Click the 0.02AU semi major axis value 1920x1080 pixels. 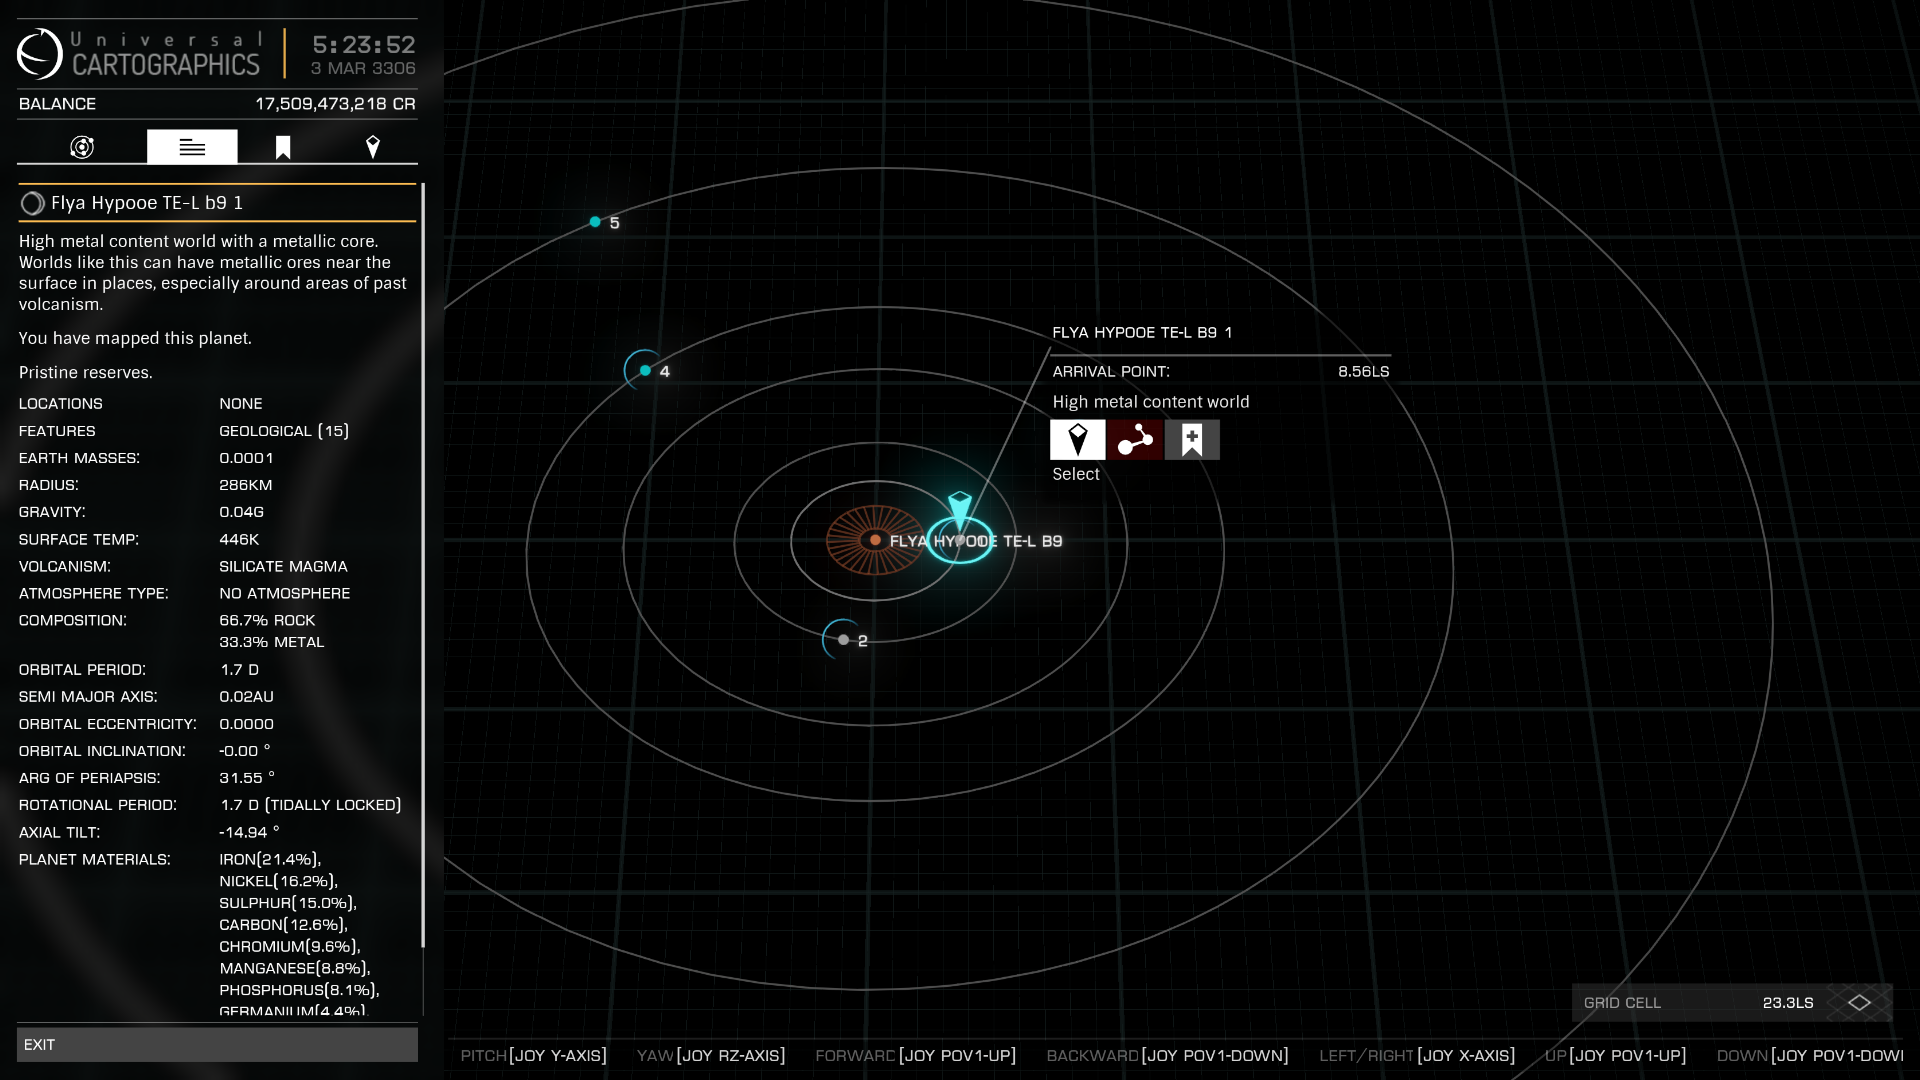(246, 696)
